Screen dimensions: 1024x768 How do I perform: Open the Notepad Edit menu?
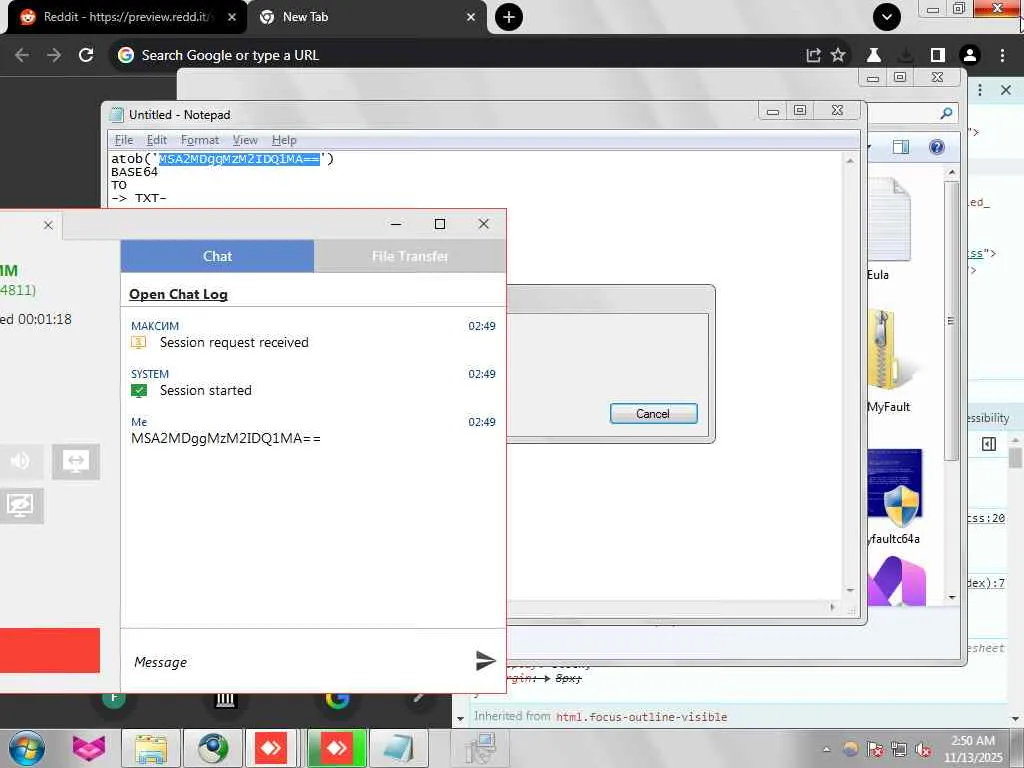click(156, 140)
